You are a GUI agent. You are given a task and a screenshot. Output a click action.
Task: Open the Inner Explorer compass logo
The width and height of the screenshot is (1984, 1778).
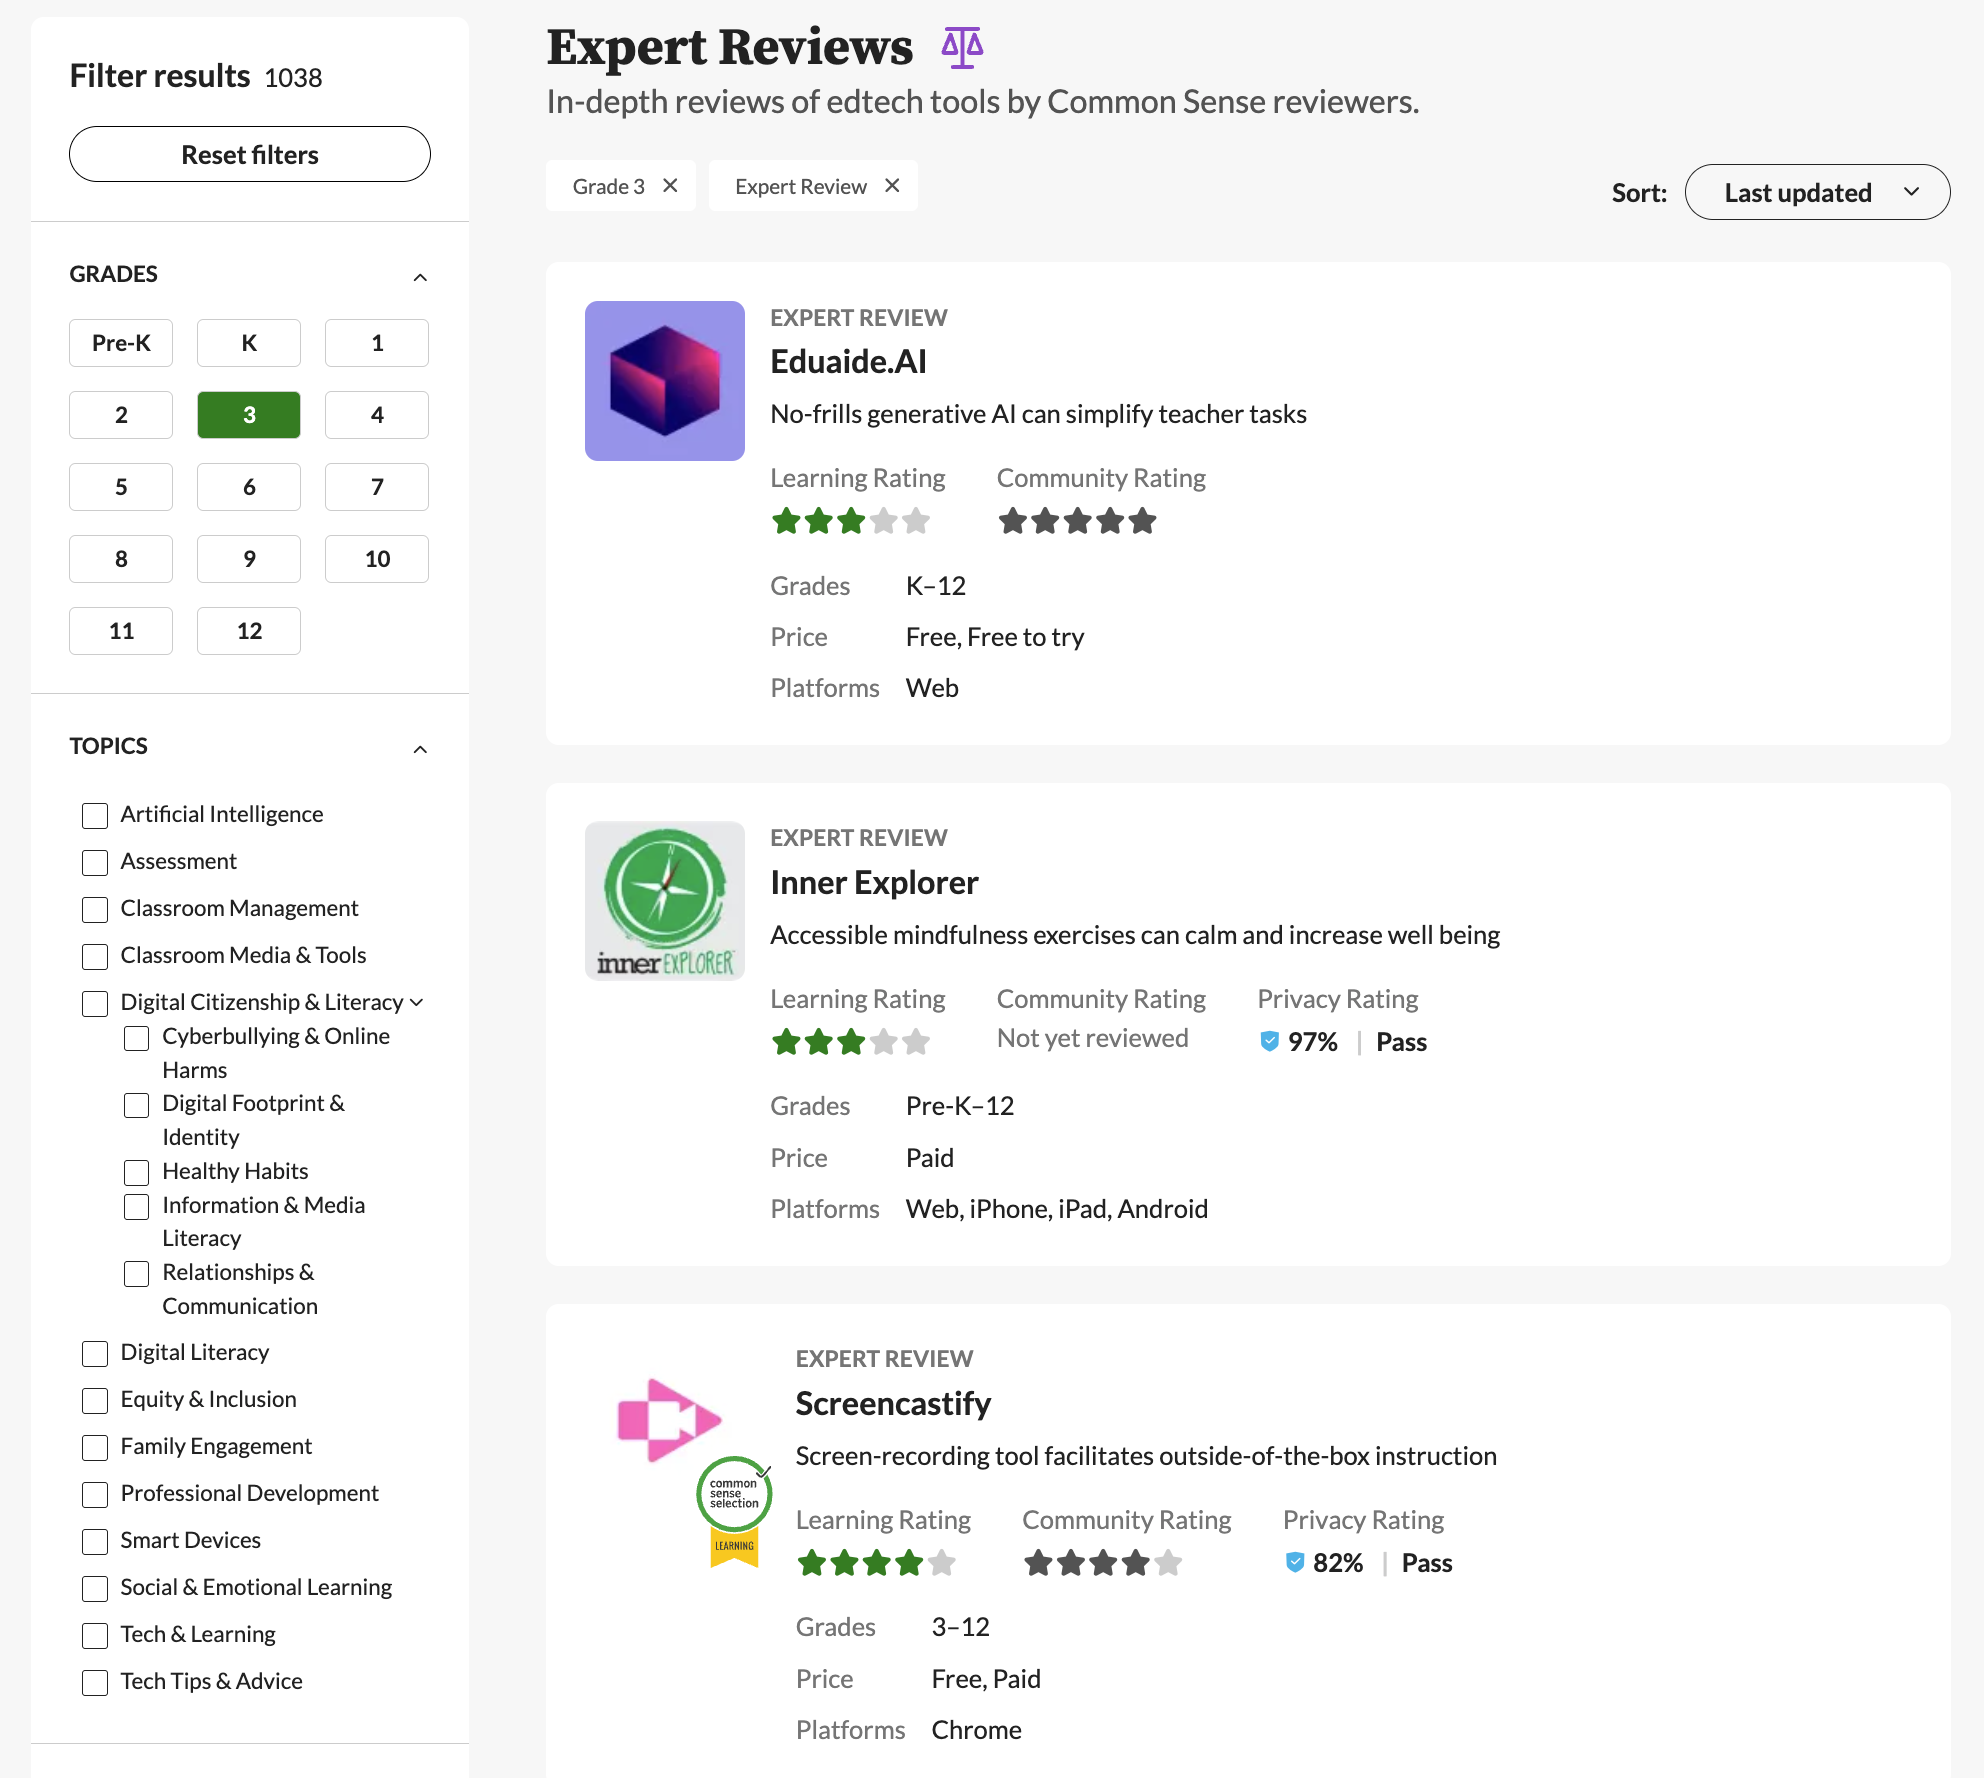[664, 901]
